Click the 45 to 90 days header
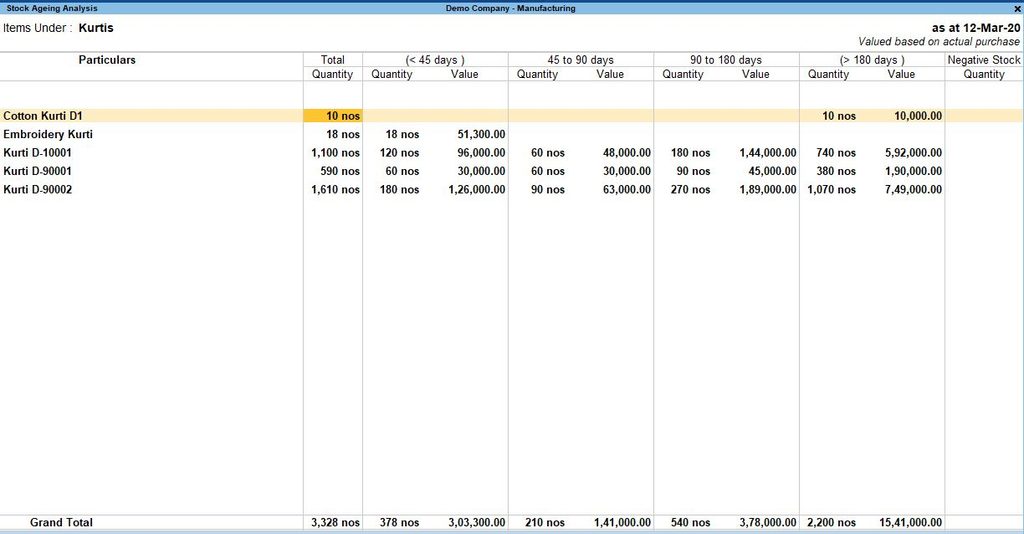This screenshot has height=534, width=1024. click(581, 60)
